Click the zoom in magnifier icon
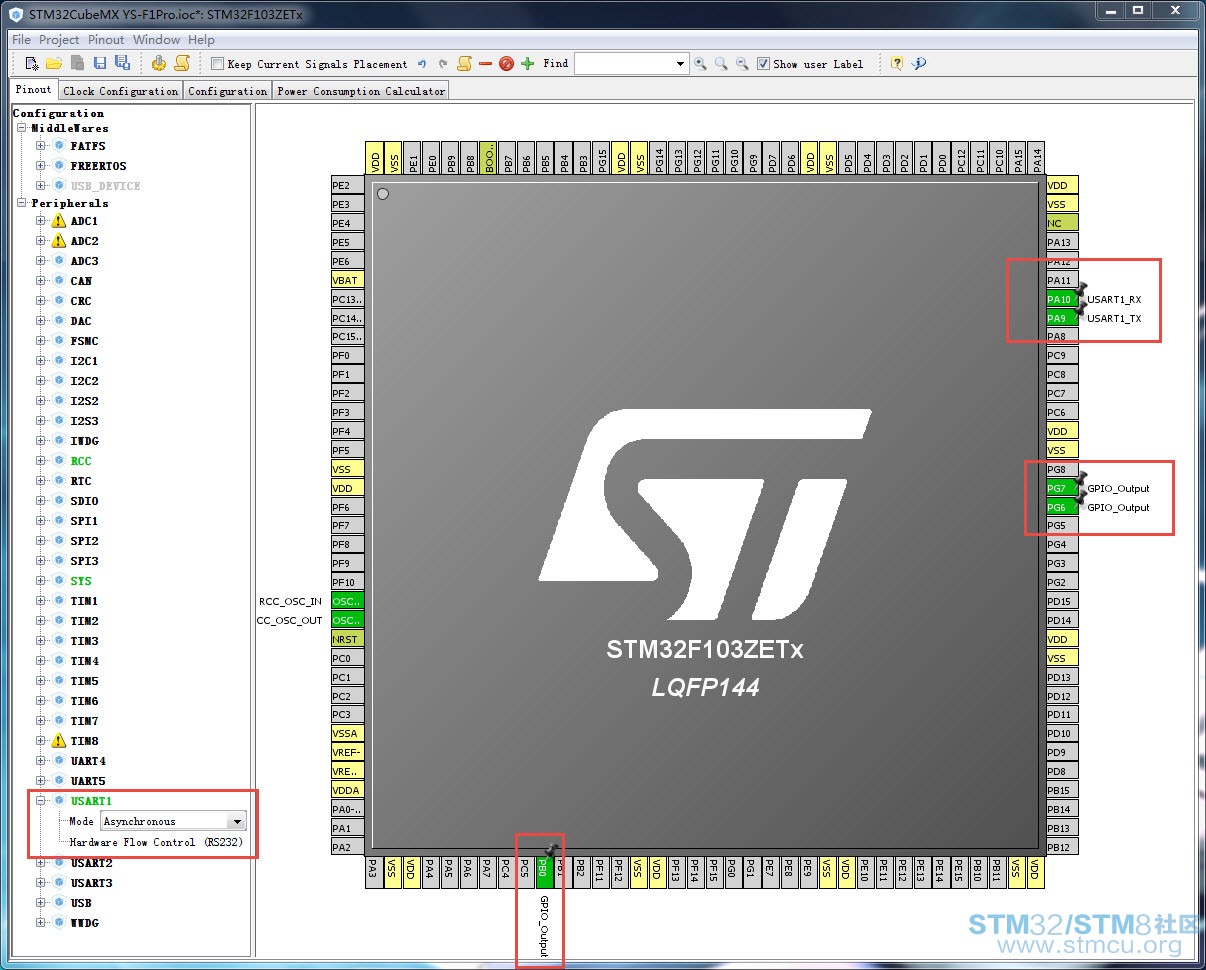 point(700,64)
